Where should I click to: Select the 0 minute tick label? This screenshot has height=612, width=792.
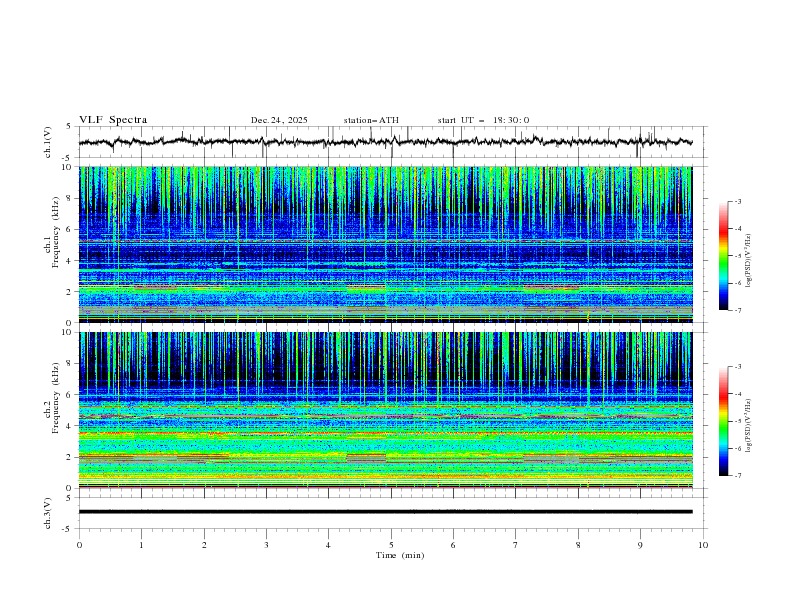79,545
